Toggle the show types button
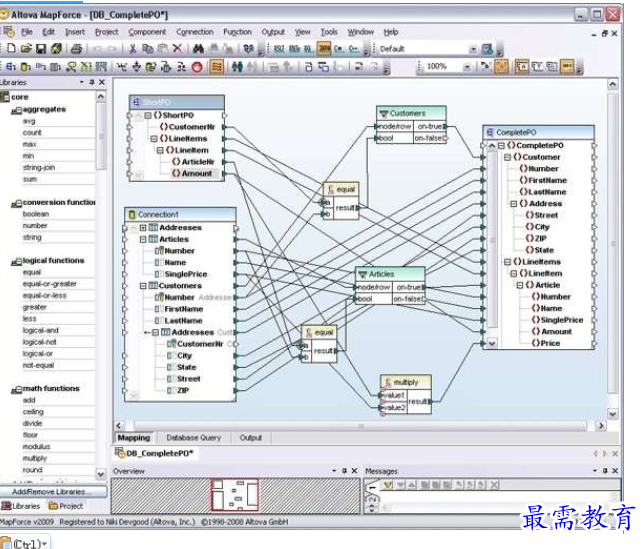Screen dimensions: 644x549 coord(538,66)
